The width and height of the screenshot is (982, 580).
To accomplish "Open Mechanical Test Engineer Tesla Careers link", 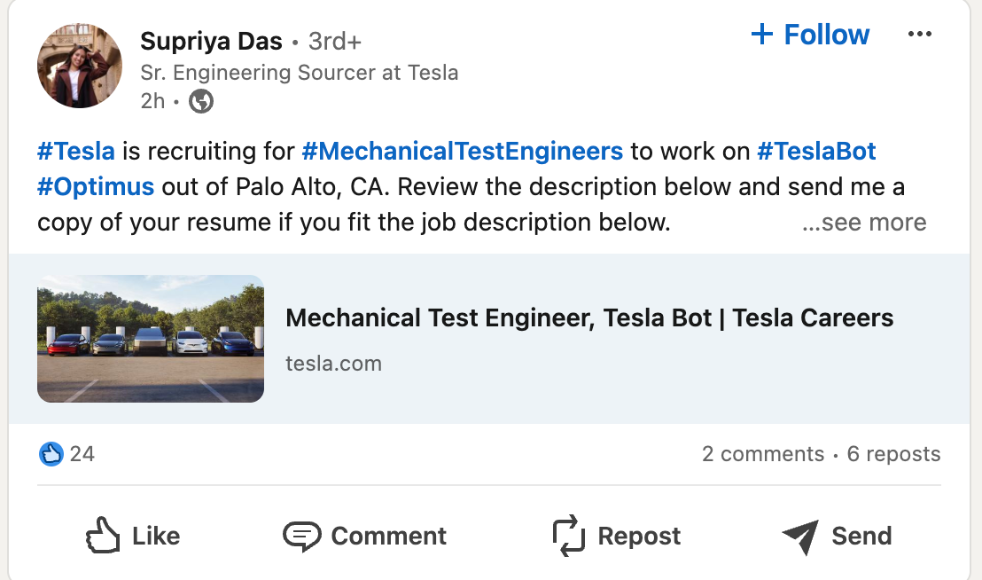I will pyautogui.click(x=589, y=318).
